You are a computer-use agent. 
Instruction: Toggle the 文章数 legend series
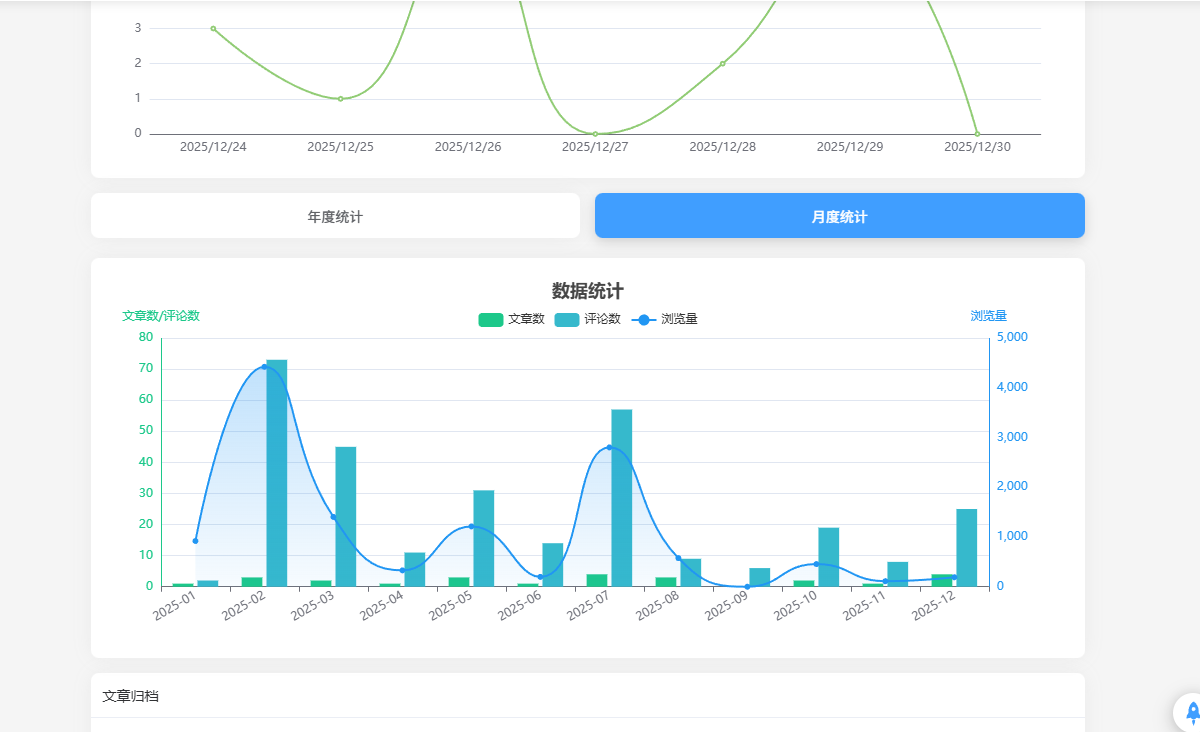click(x=511, y=320)
